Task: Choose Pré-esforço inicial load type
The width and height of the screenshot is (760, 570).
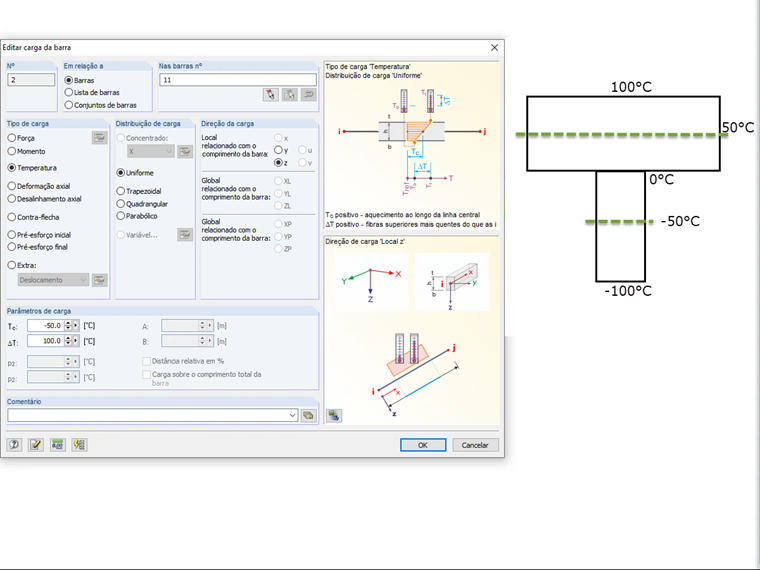Action: pyautogui.click(x=12, y=235)
